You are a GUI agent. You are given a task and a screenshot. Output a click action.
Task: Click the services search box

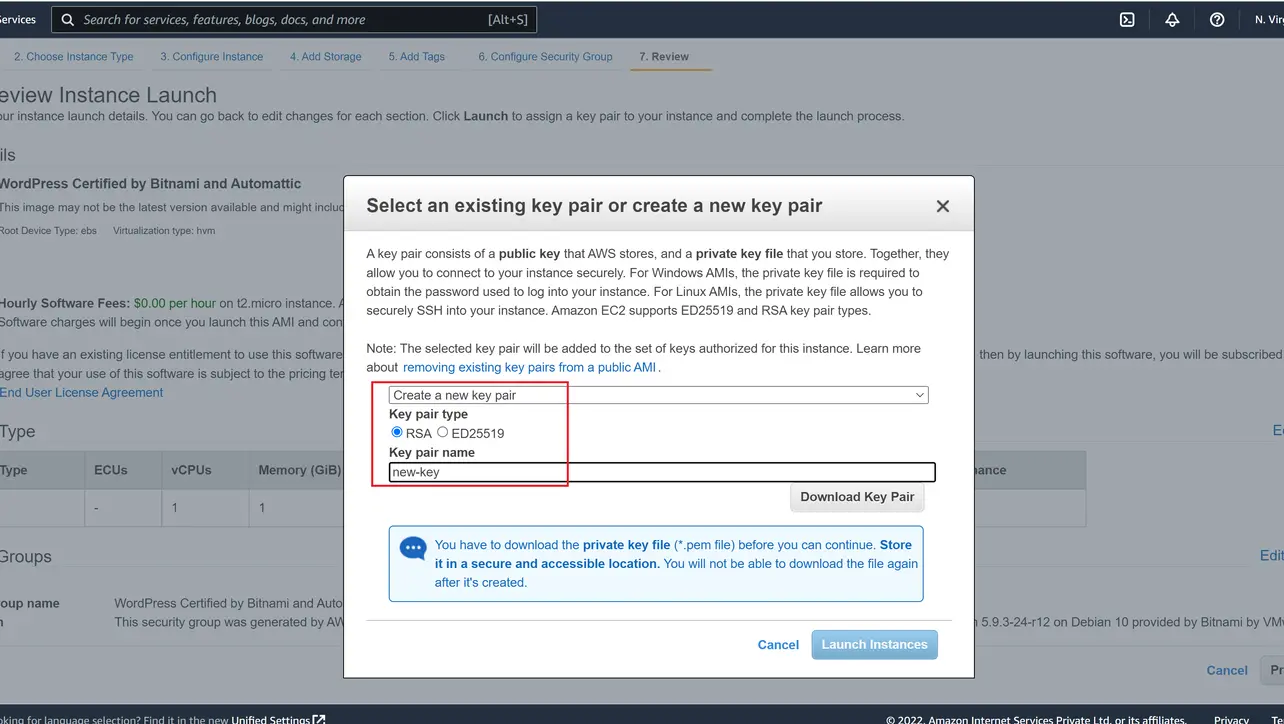(x=294, y=19)
